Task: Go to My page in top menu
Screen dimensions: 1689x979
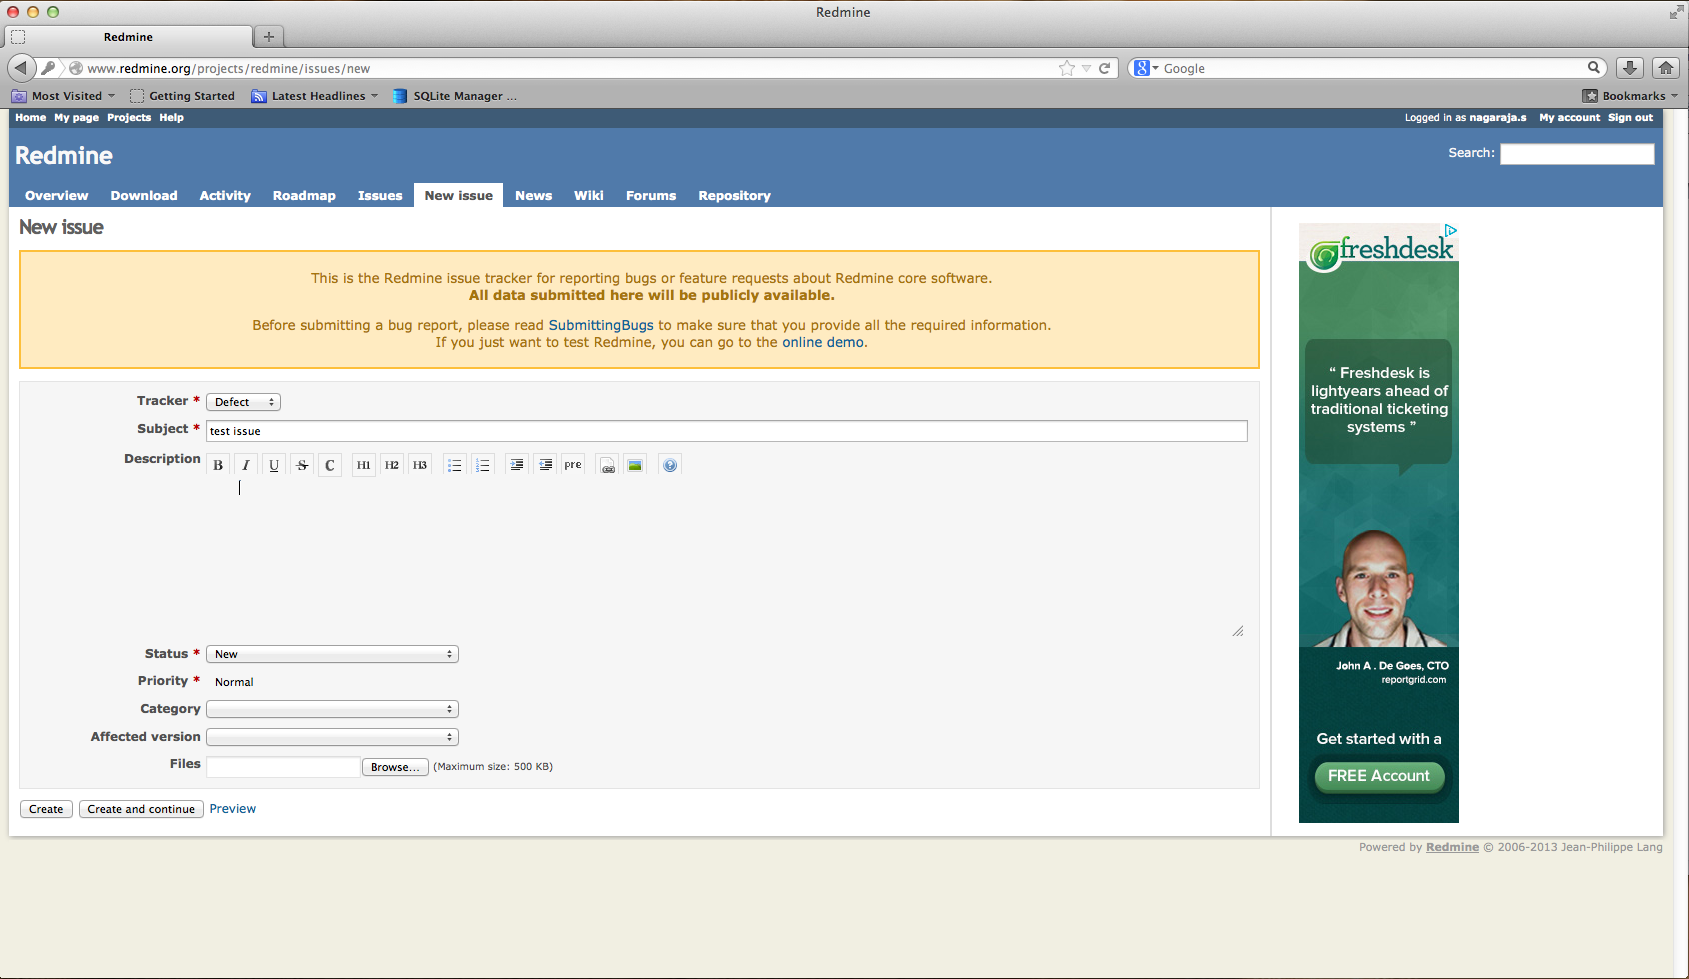Action: coord(77,118)
